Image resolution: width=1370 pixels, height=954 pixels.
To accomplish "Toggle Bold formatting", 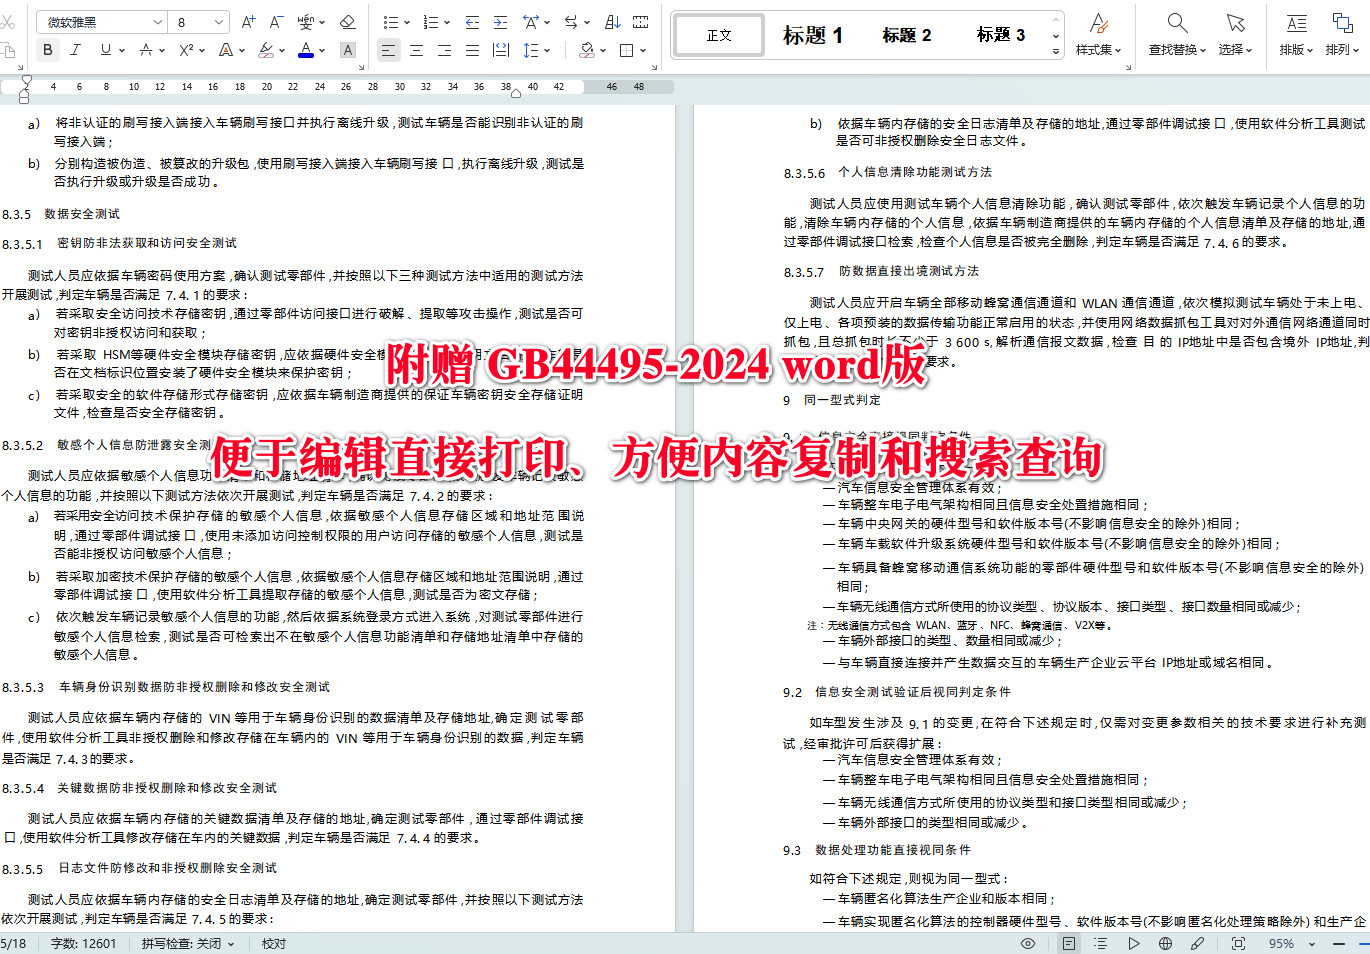I will click(47, 49).
